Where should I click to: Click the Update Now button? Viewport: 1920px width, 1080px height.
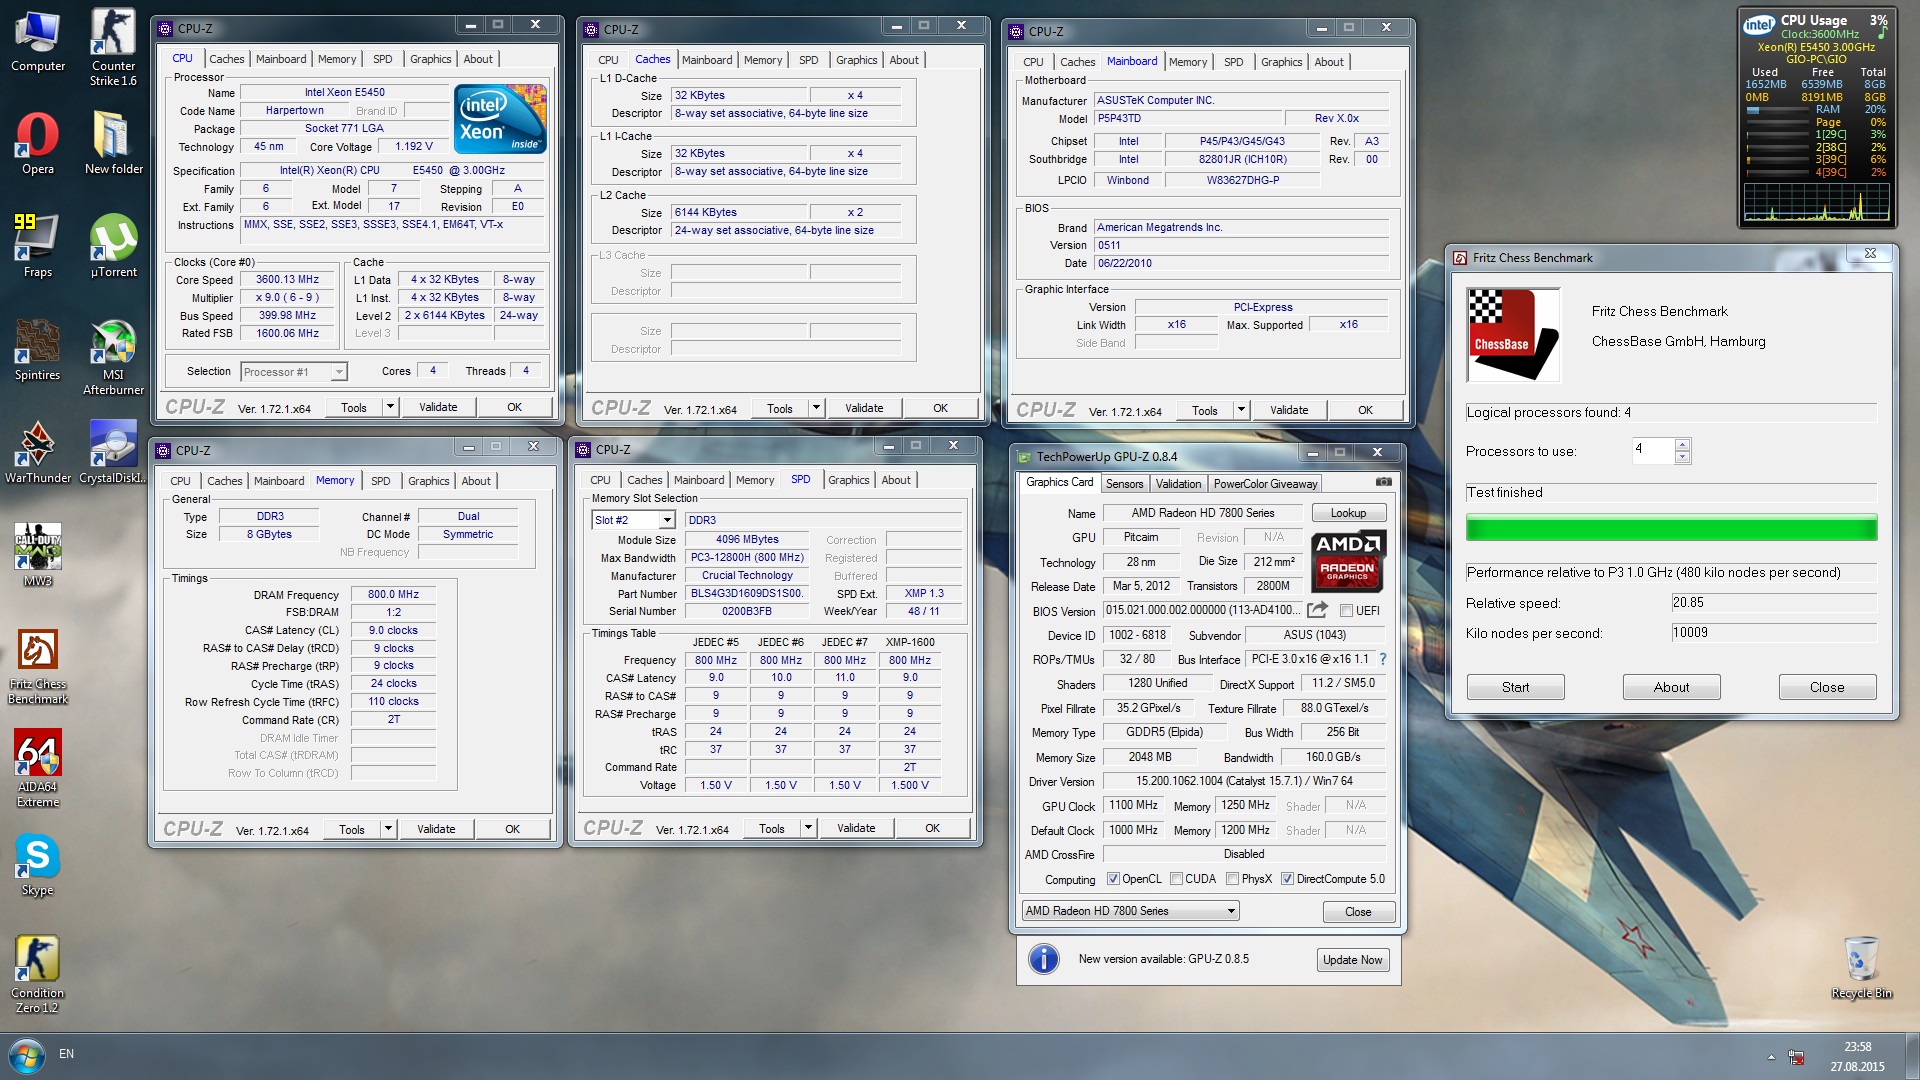pos(1352,960)
